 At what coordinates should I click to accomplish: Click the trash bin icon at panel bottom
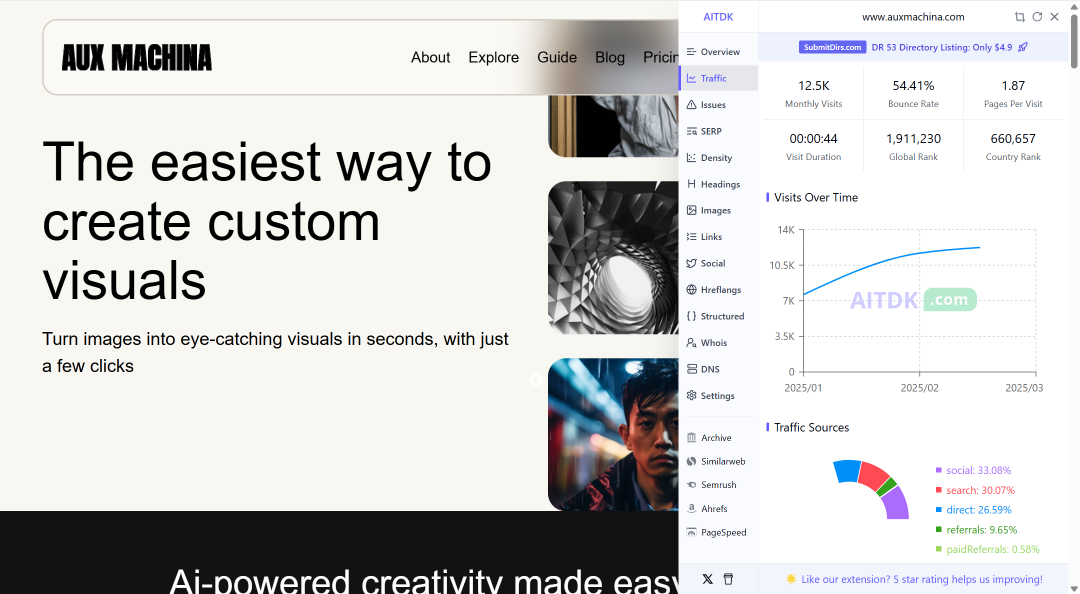pos(728,579)
